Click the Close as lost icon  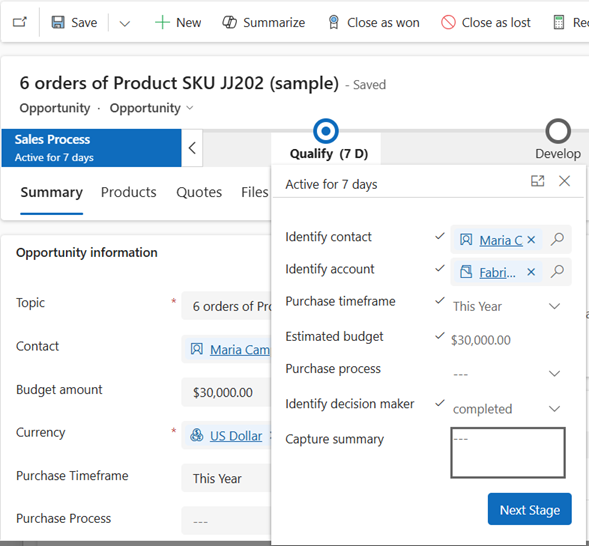448,23
